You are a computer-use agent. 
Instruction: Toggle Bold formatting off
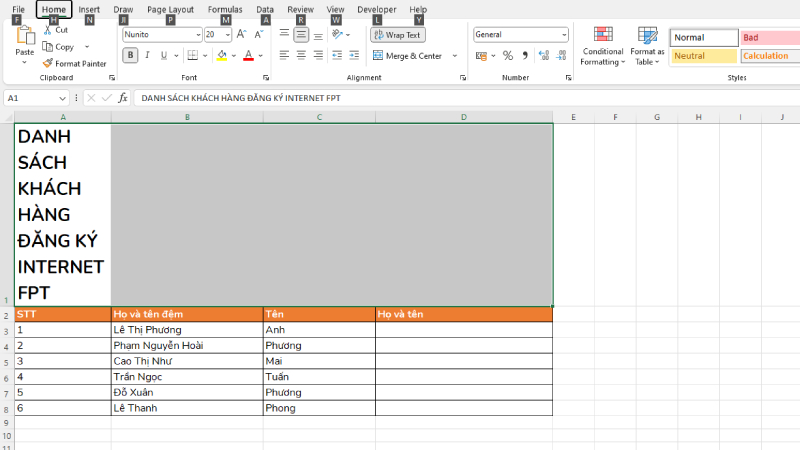[x=130, y=56]
